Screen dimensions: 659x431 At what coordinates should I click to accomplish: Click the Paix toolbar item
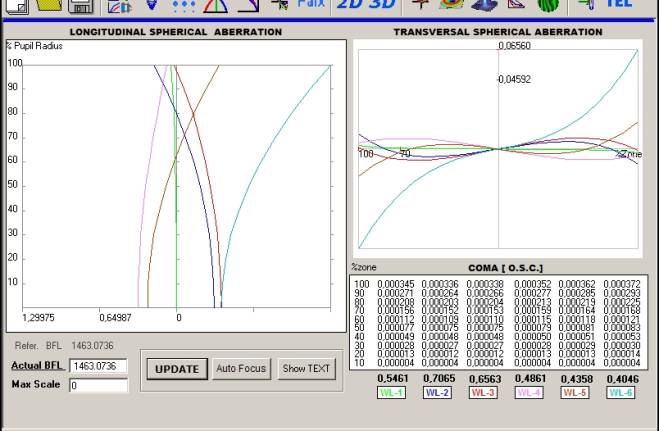coord(311,4)
